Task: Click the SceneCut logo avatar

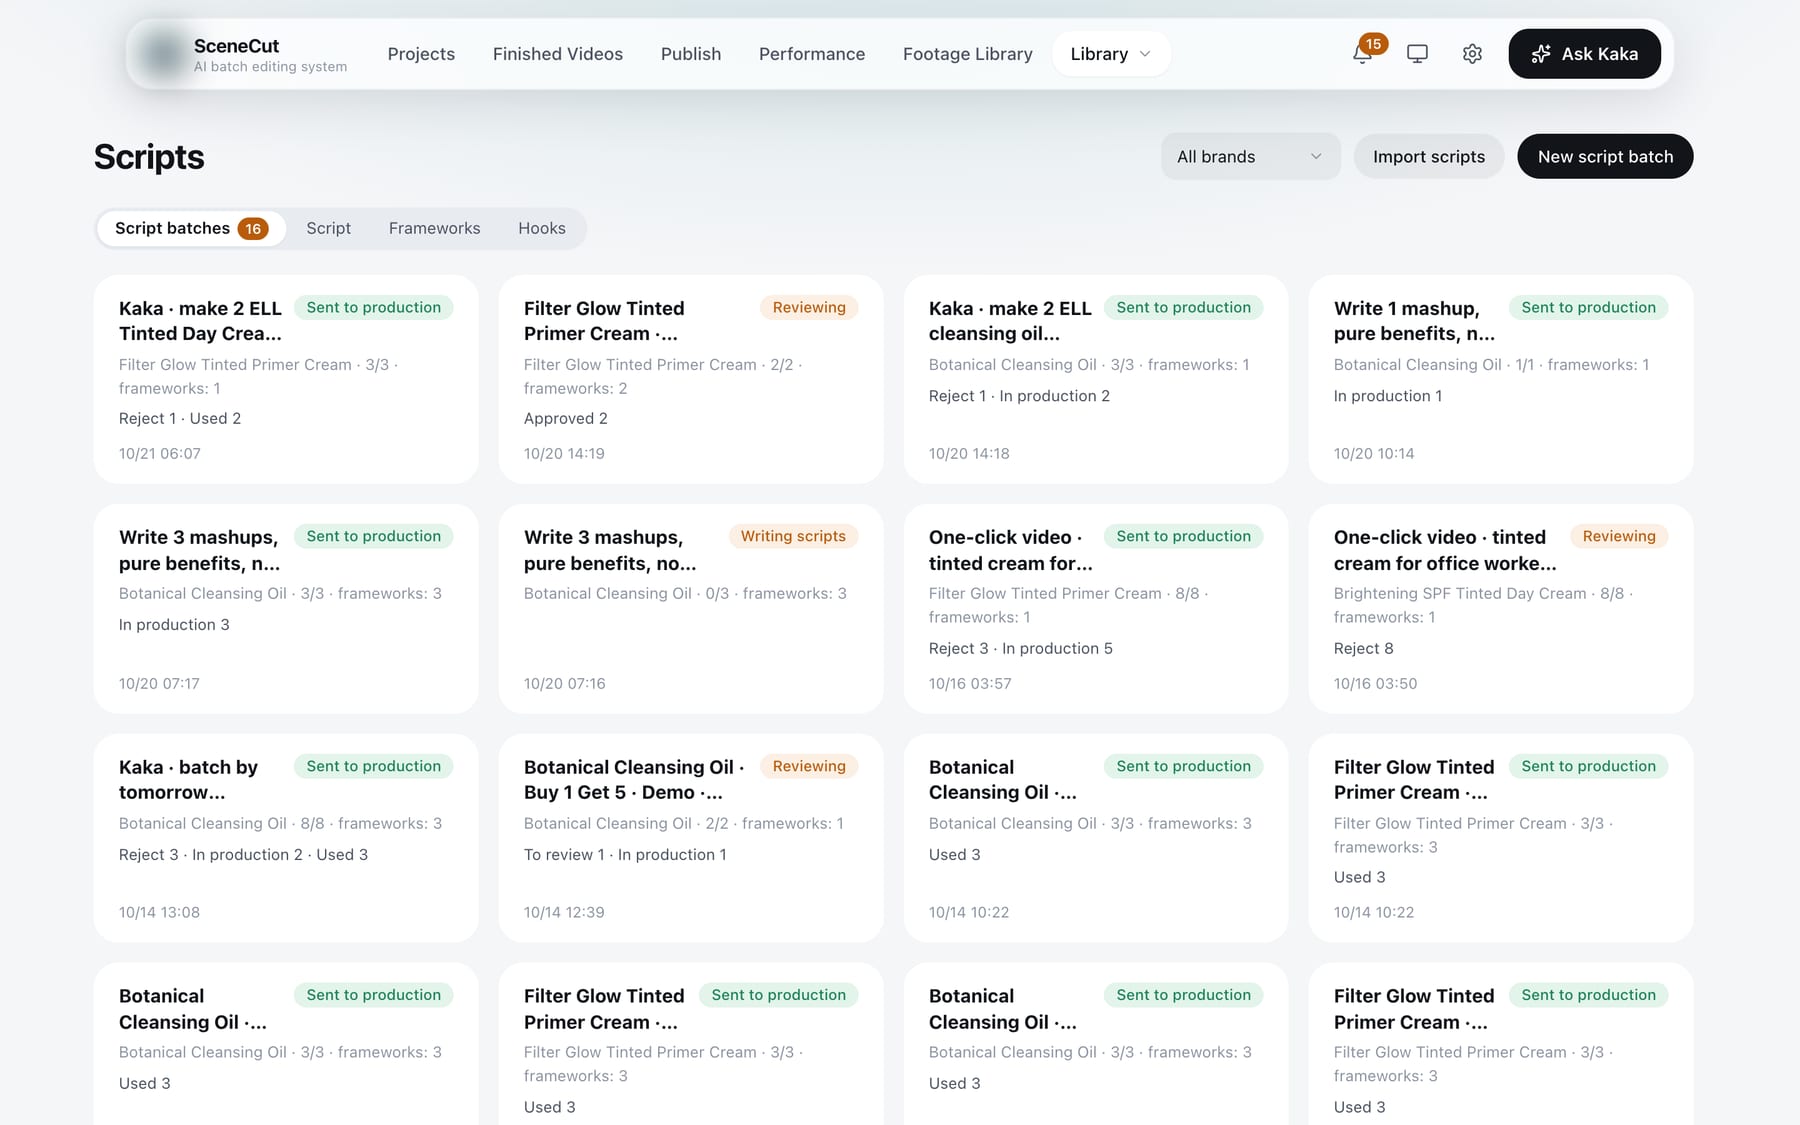Action: coord(163,54)
